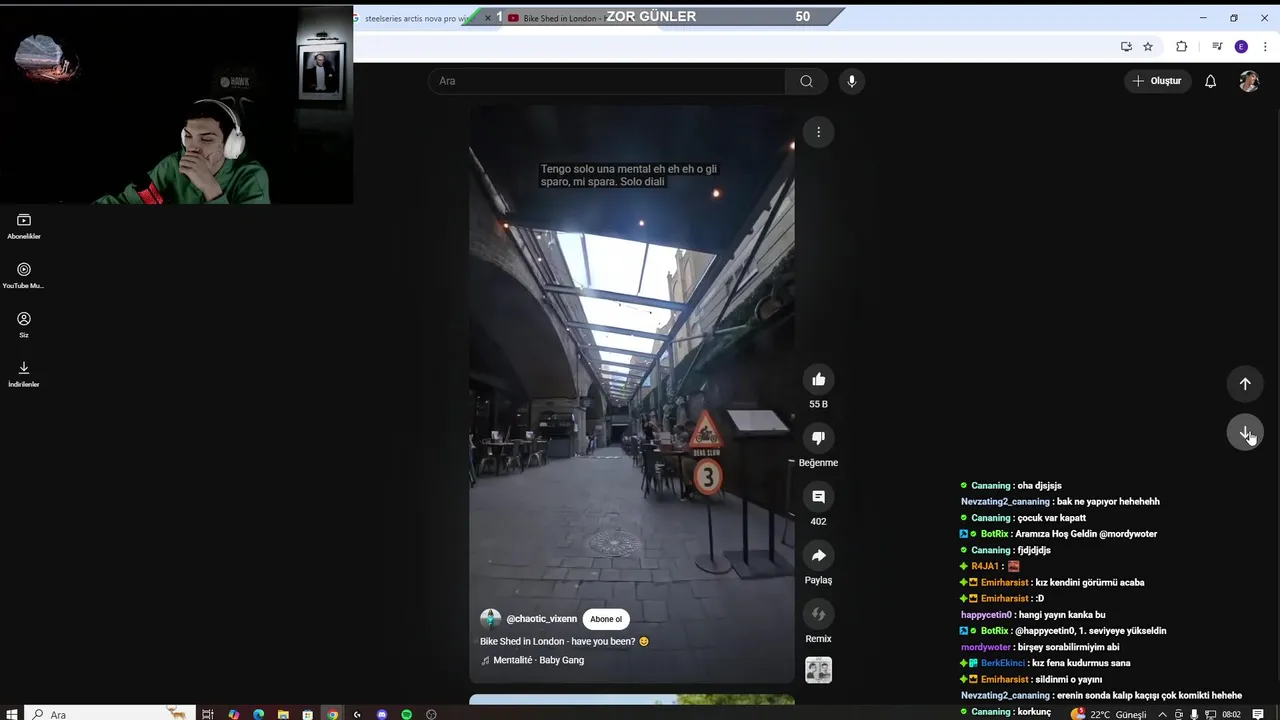This screenshot has width=1280, height=720.
Task: Bookmark this page with the star icon
Action: click(1148, 46)
